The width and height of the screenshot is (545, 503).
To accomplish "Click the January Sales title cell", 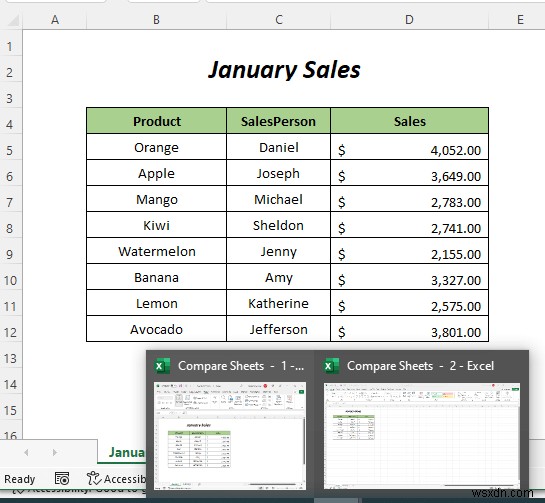I will (x=284, y=70).
